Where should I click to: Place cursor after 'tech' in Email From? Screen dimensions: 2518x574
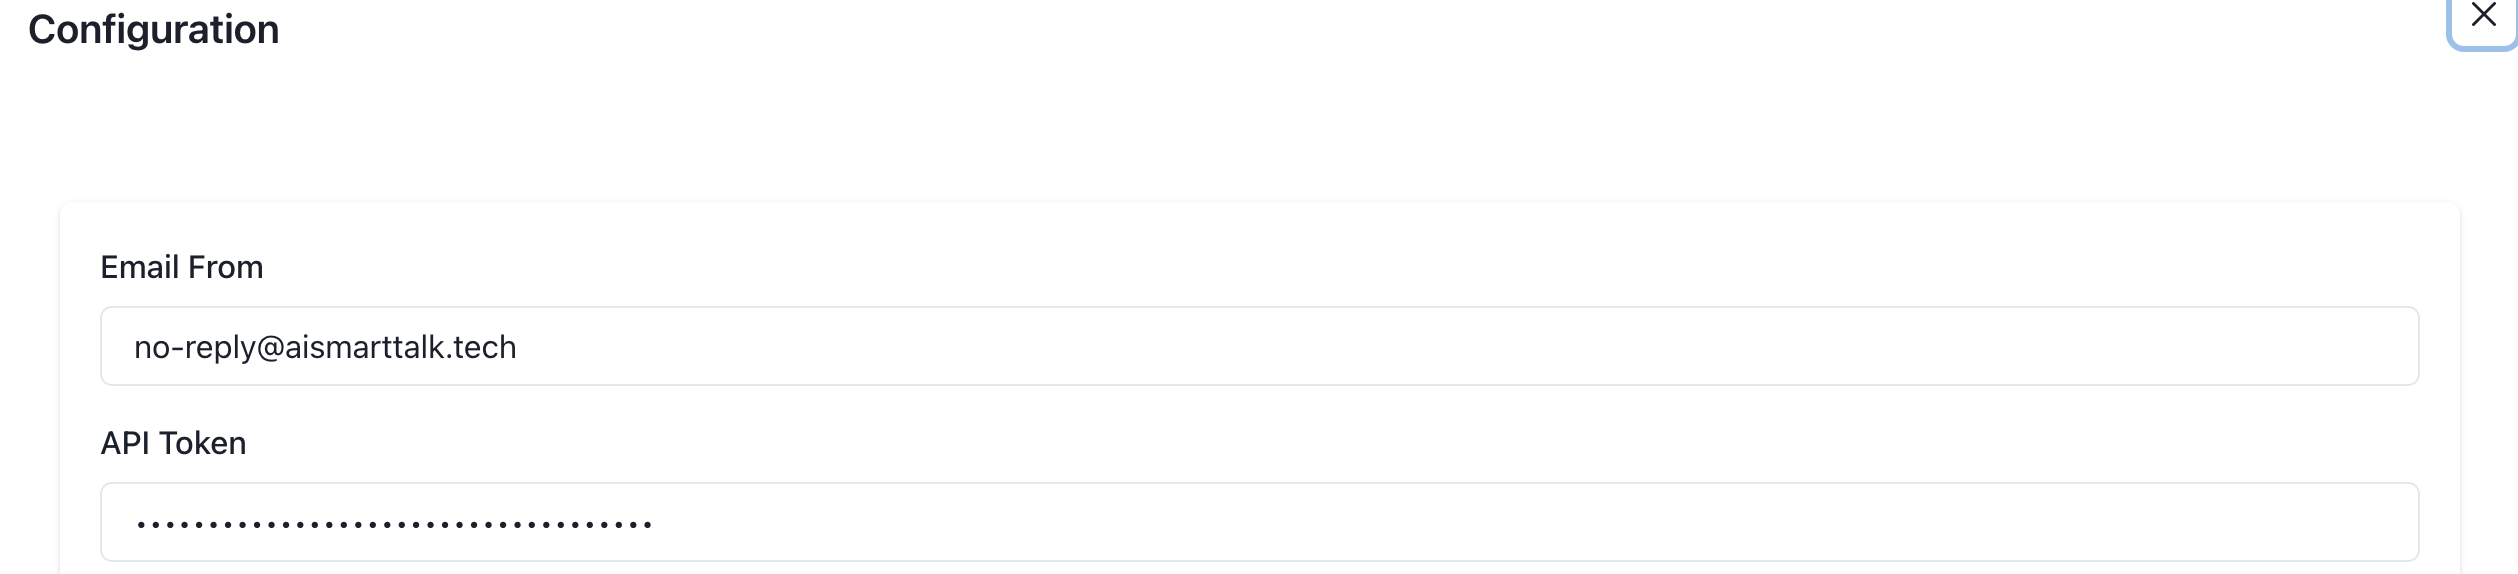click(518, 347)
